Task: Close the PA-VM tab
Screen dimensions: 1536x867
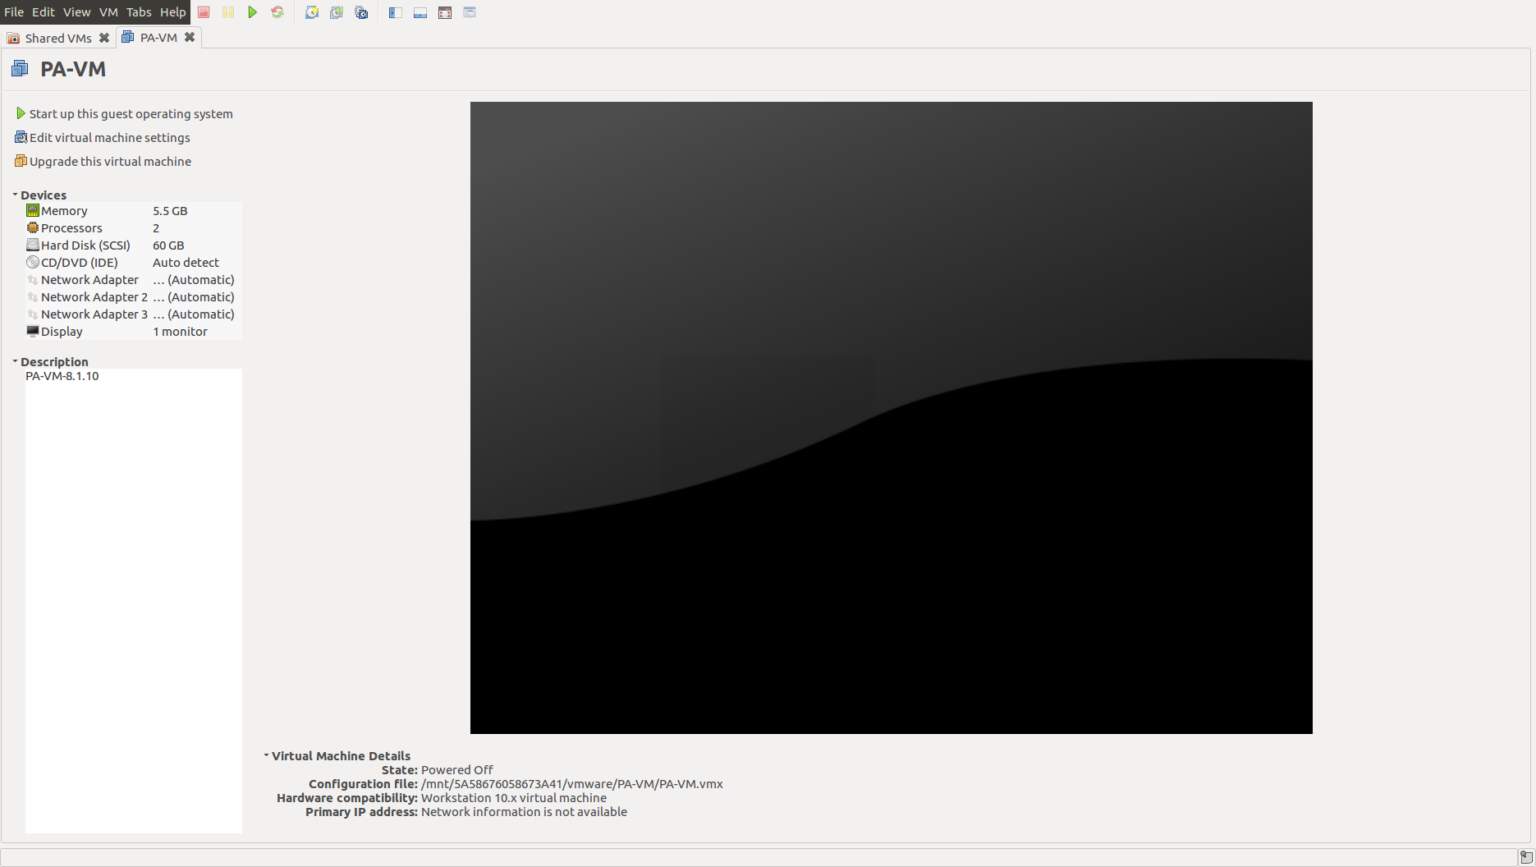Action: pos(189,37)
